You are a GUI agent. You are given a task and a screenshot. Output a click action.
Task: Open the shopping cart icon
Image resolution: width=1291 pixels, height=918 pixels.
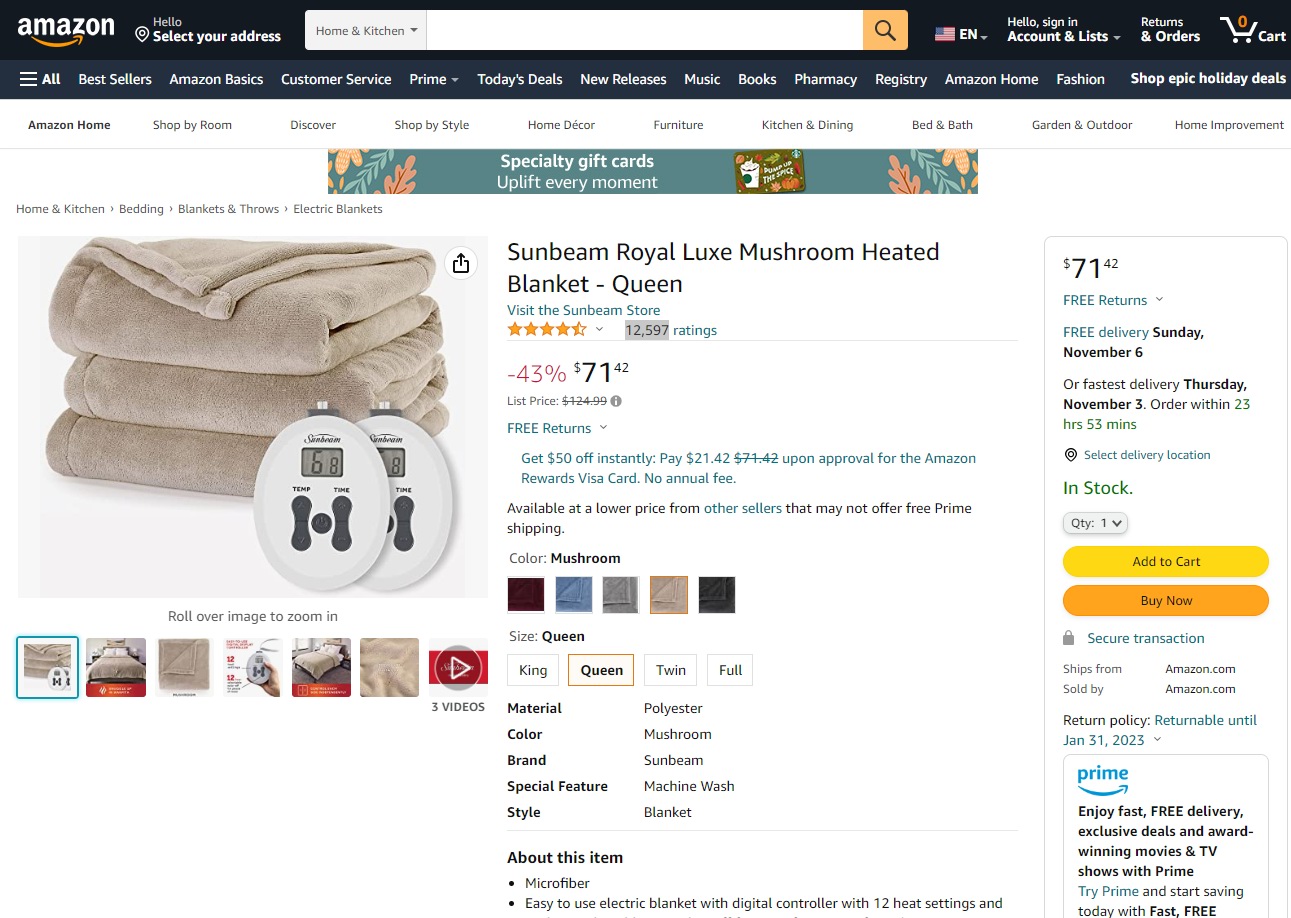(1251, 30)
